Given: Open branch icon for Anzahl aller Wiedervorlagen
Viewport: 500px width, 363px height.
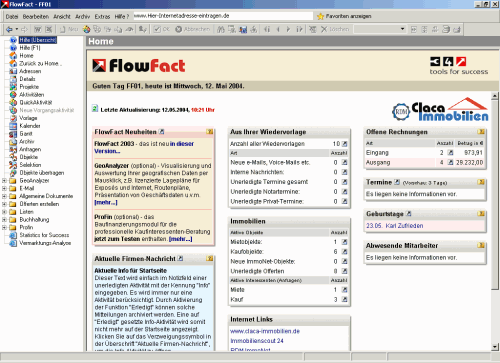Looking at the screenshot, I should tap(345, 144).
